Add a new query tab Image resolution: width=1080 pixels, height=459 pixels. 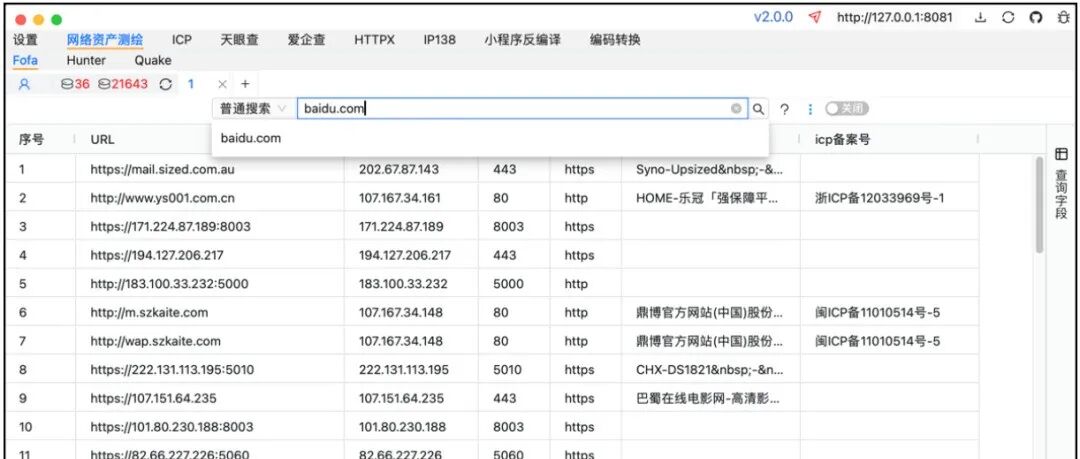(x=245, y=84)
